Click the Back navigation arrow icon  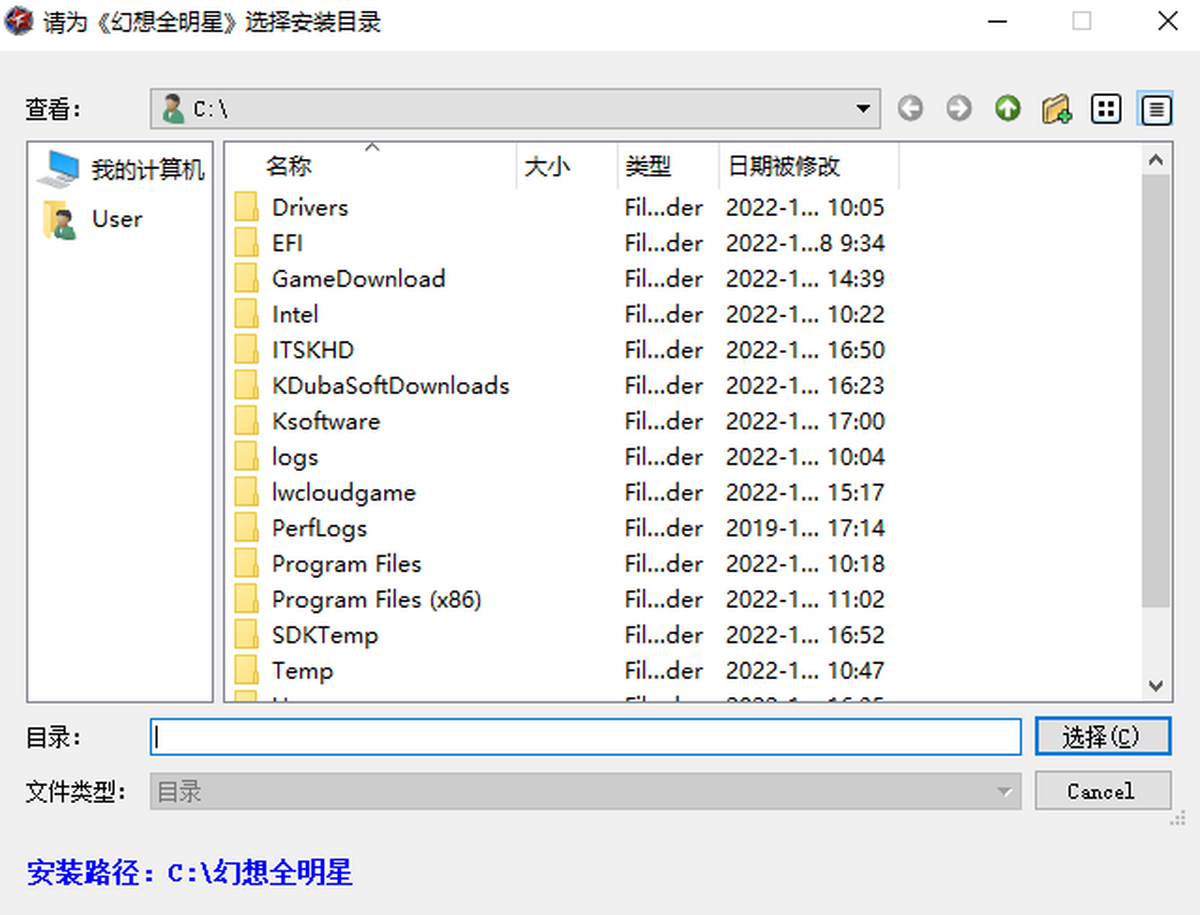pyautogui.click(x=910, y=108)
